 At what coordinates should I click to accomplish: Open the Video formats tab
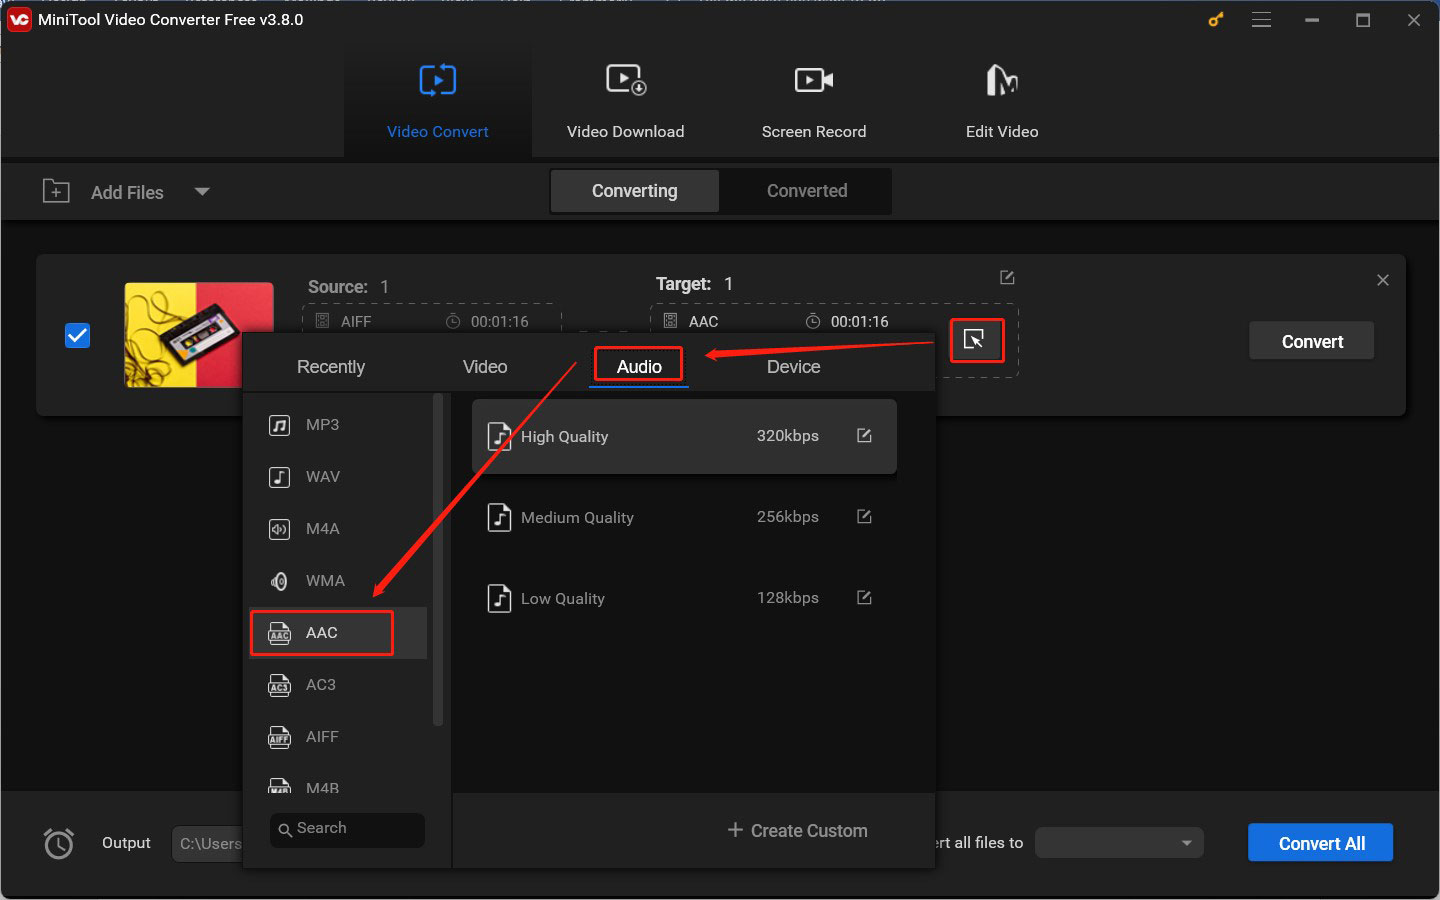pos(485,367)
